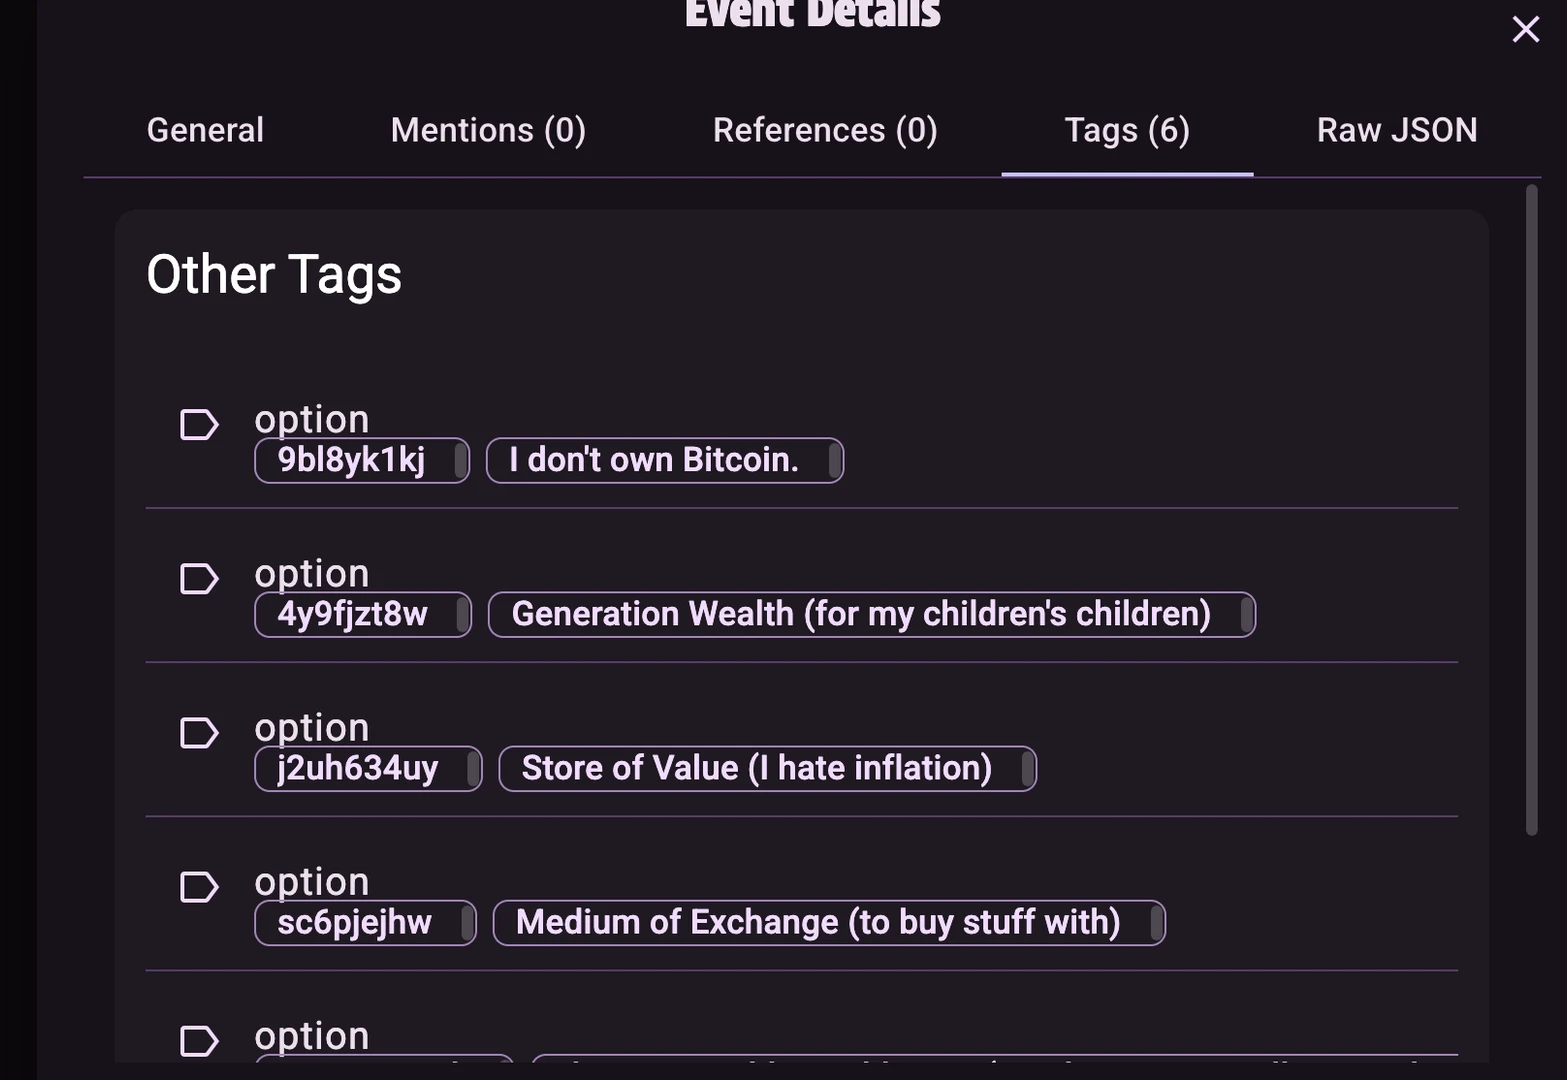Click the Store of Value chip
The height and width of the screenshot is (1080, 1567).
(757, 768)
